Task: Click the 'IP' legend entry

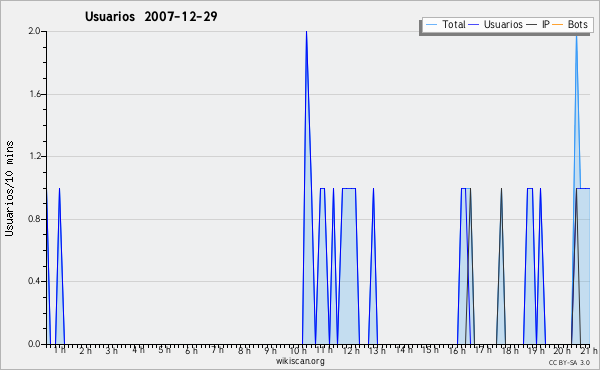Action: [538, 24]
